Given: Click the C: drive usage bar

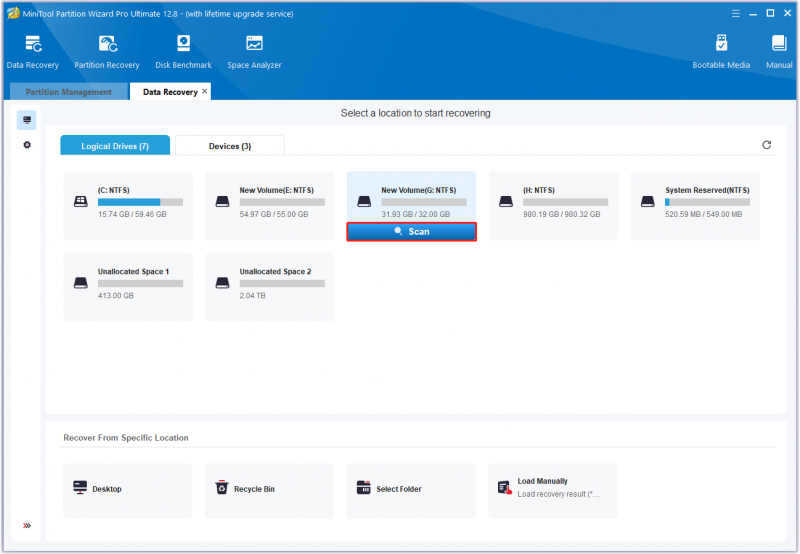Looking at the screenshot, I should 140,202.
